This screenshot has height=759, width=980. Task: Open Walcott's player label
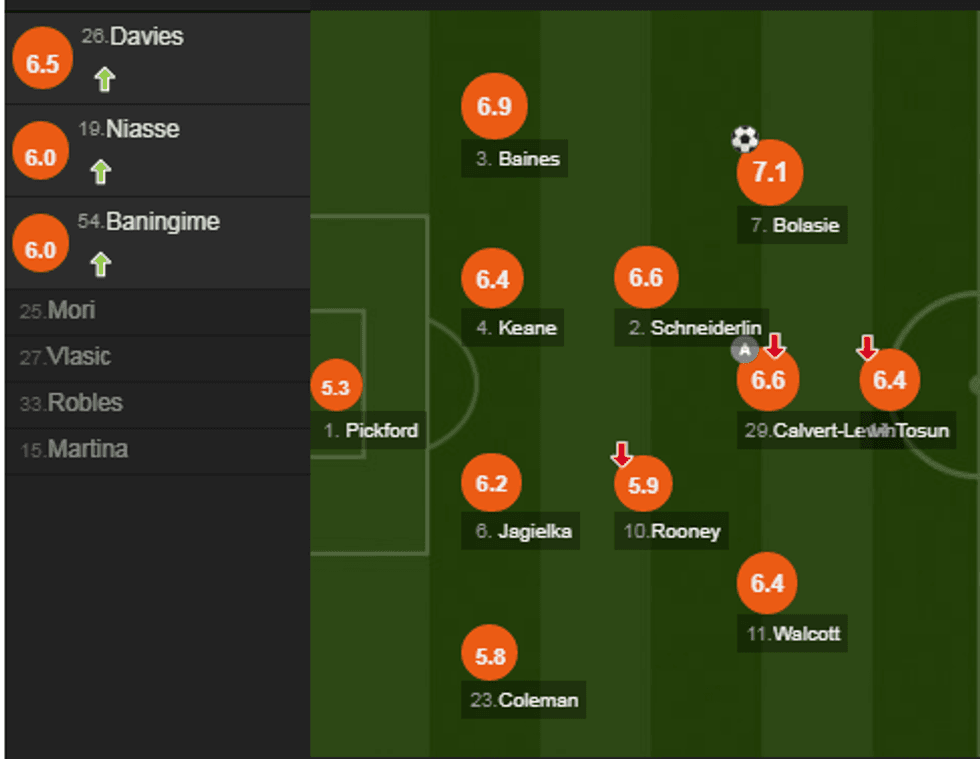pyautogui.click(x=793, y=633)
